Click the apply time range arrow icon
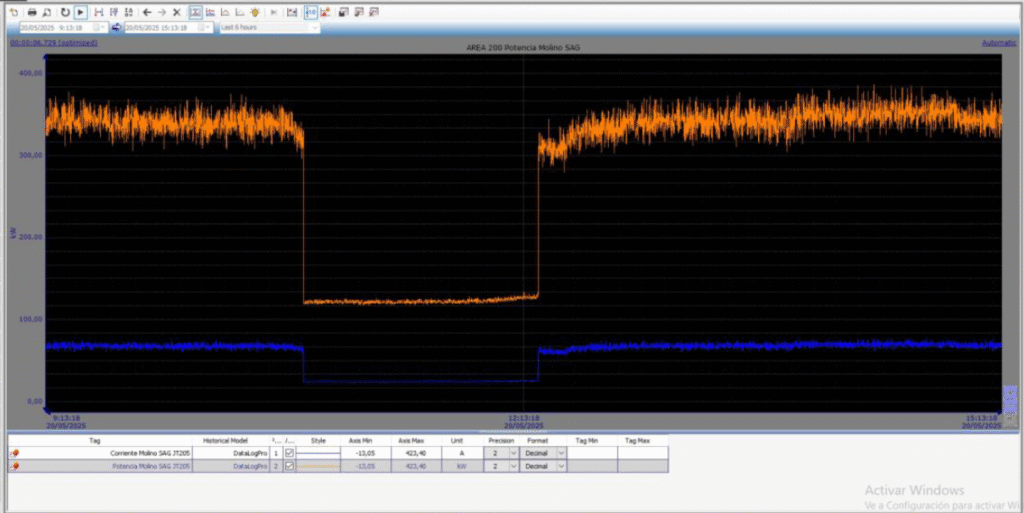 117,28
